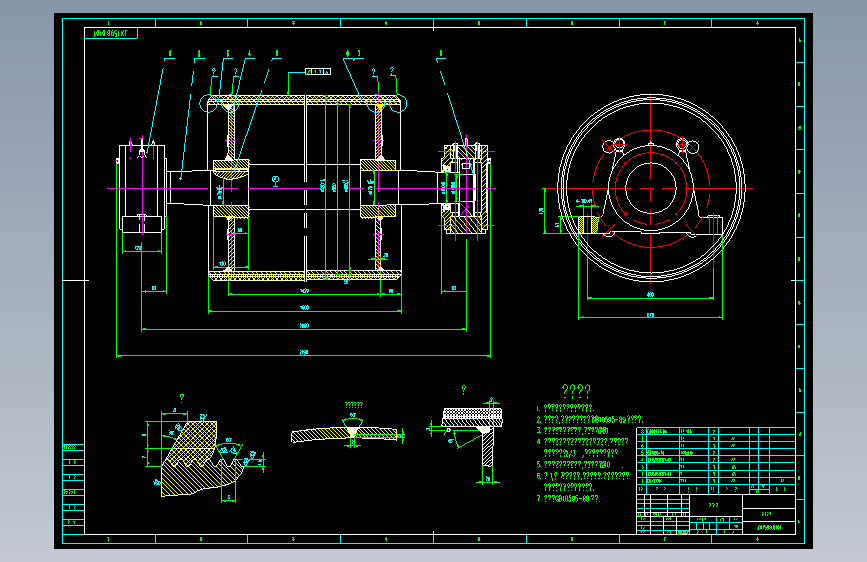Click the title block in the bottom right corner
867x562 pixels.
[x=716, y=514]
